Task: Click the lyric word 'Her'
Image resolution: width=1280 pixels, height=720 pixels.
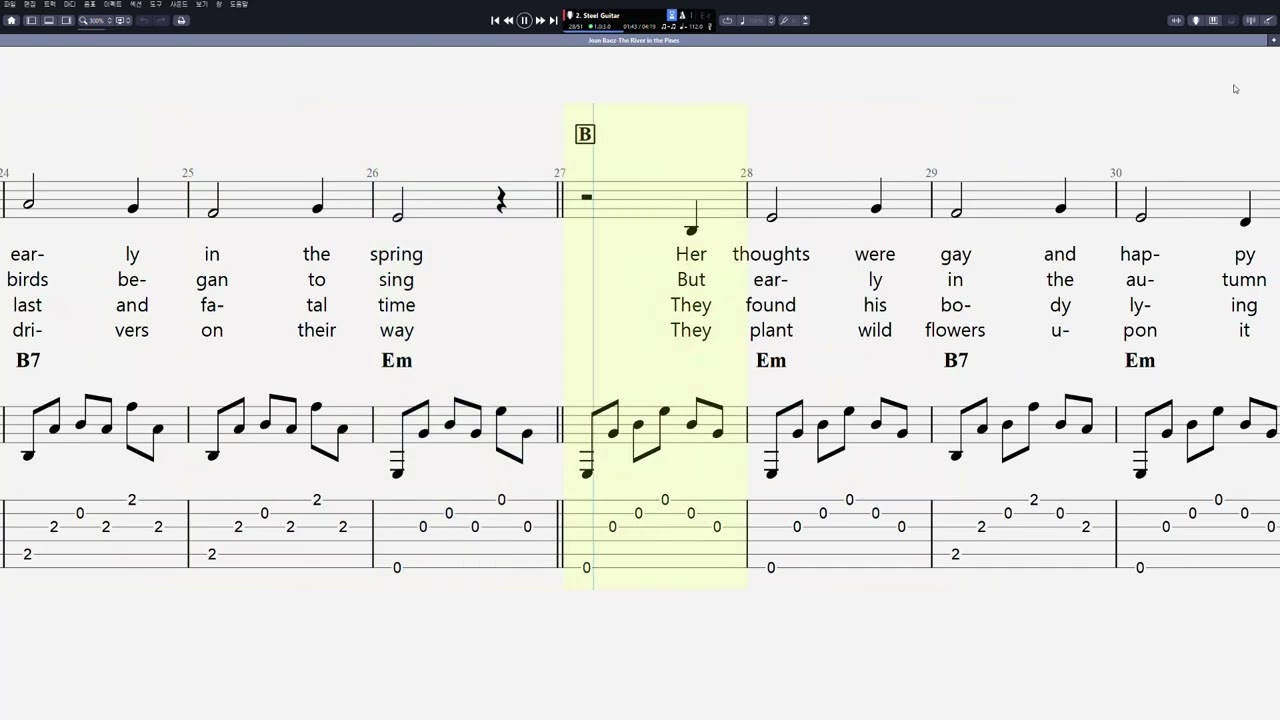Action: tap(691, 254)
